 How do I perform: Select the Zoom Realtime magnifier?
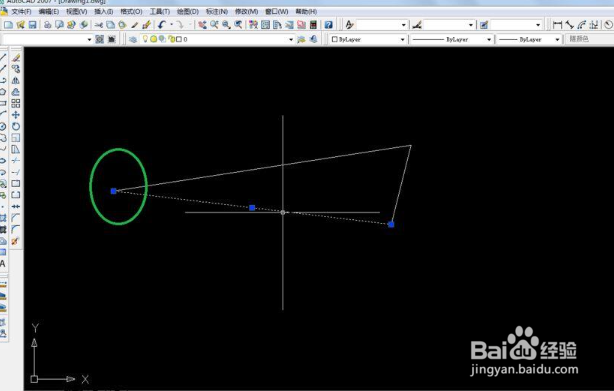coord(214,25)
